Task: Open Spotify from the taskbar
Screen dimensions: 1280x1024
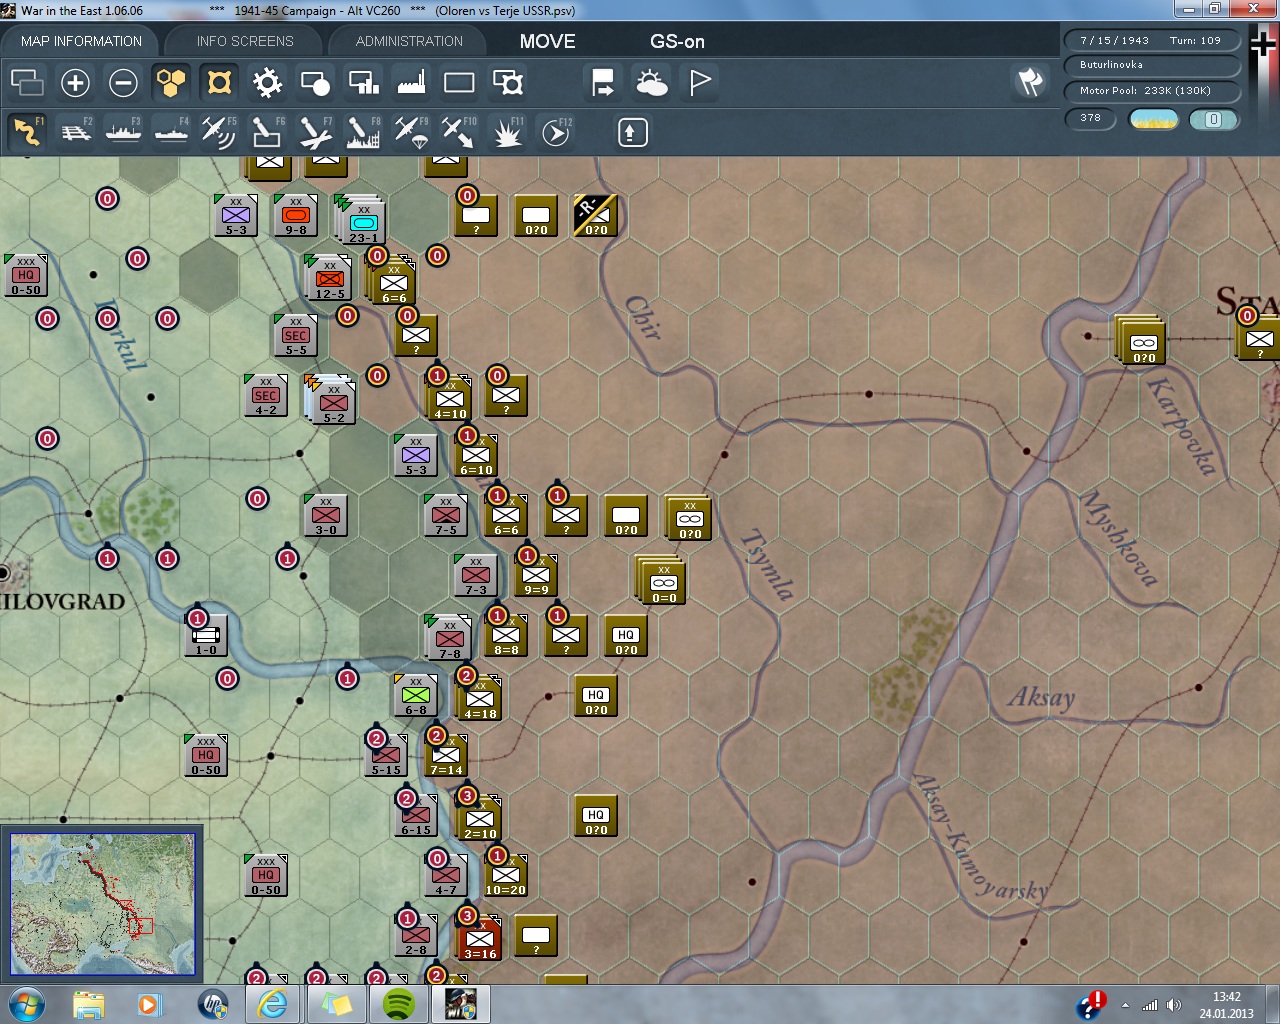Action: (399, 1004)
